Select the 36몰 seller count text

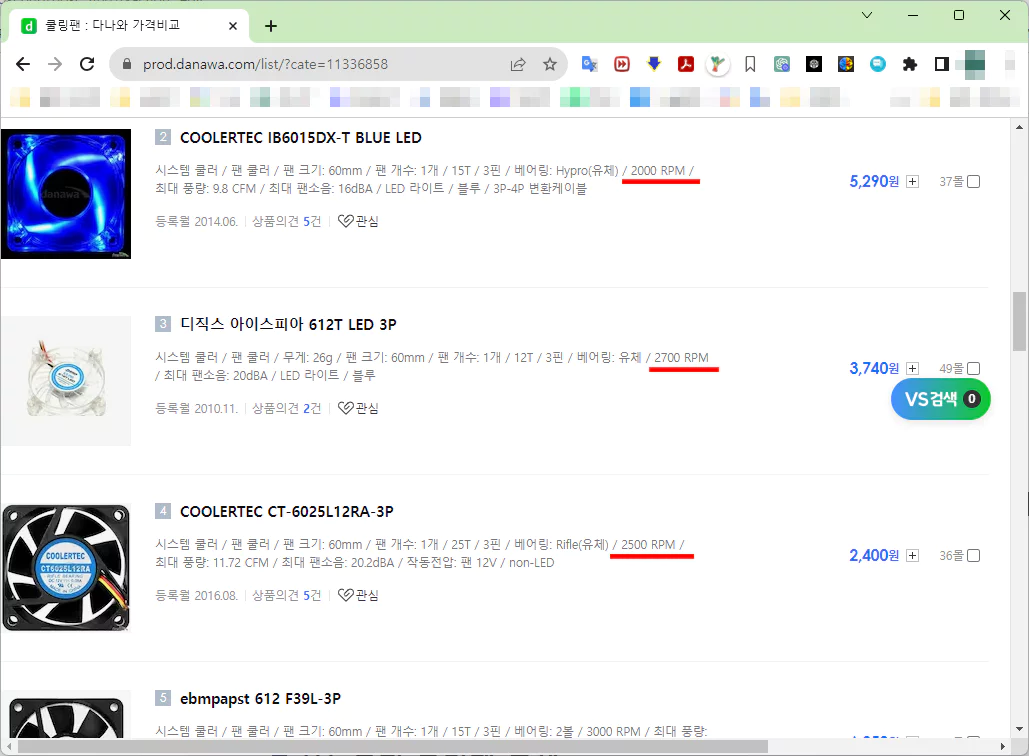point(951,556)
